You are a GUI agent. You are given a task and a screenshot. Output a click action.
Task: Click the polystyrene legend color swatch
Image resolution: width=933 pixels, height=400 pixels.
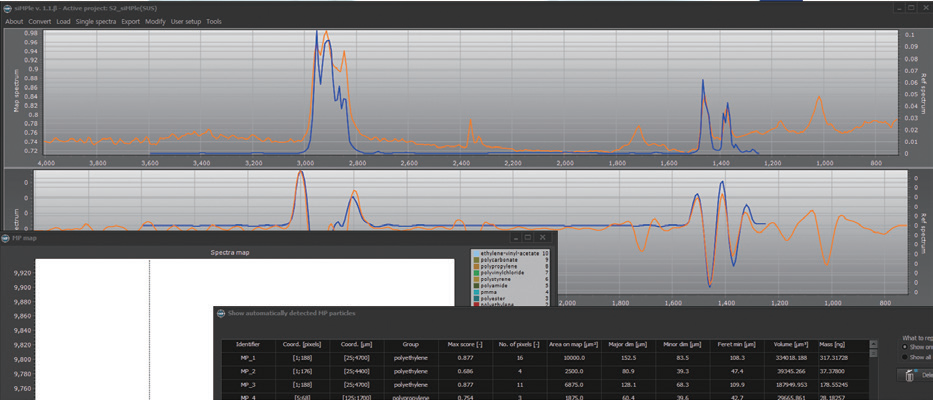475,279
